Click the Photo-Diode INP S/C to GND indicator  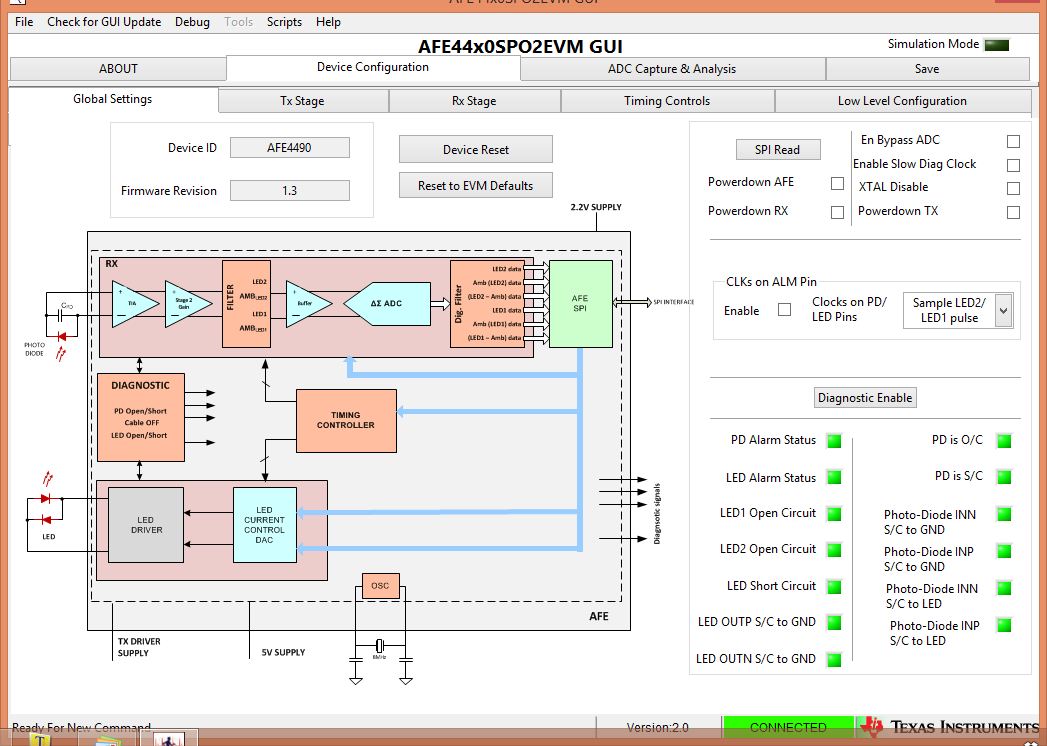click(1004, 551)
